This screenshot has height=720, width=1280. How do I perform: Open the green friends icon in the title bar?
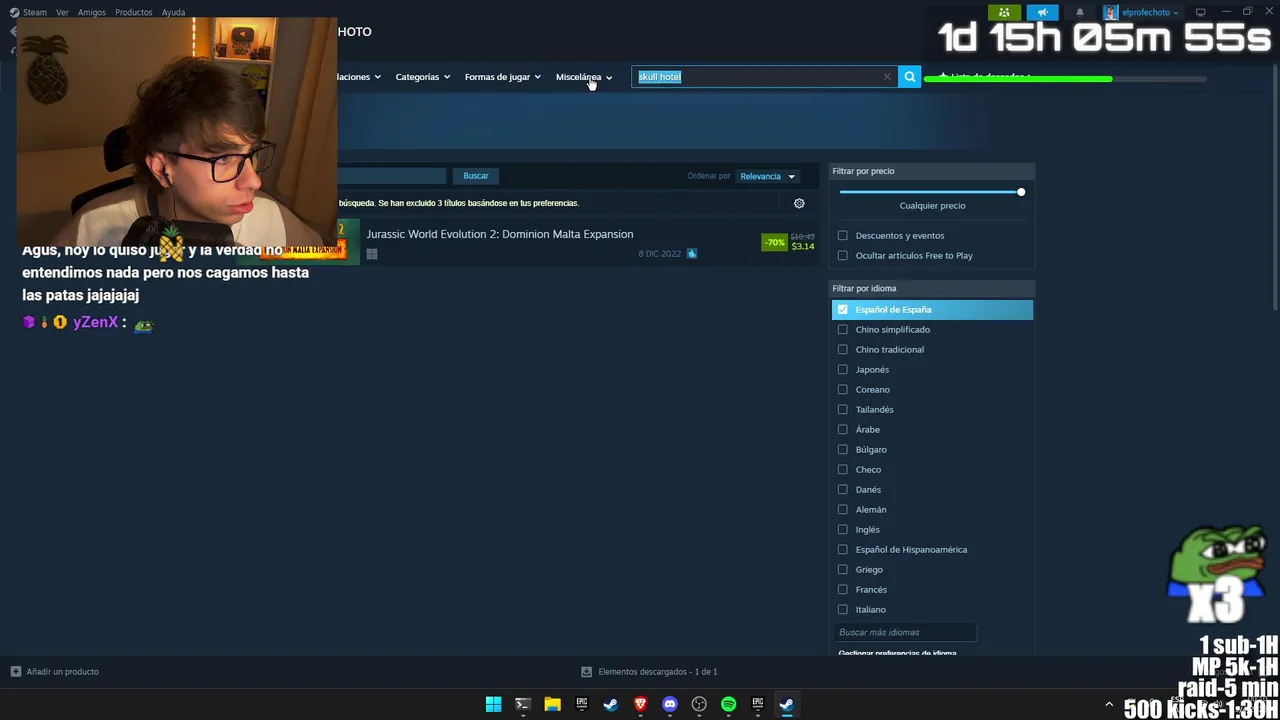tap(1004, 12)
